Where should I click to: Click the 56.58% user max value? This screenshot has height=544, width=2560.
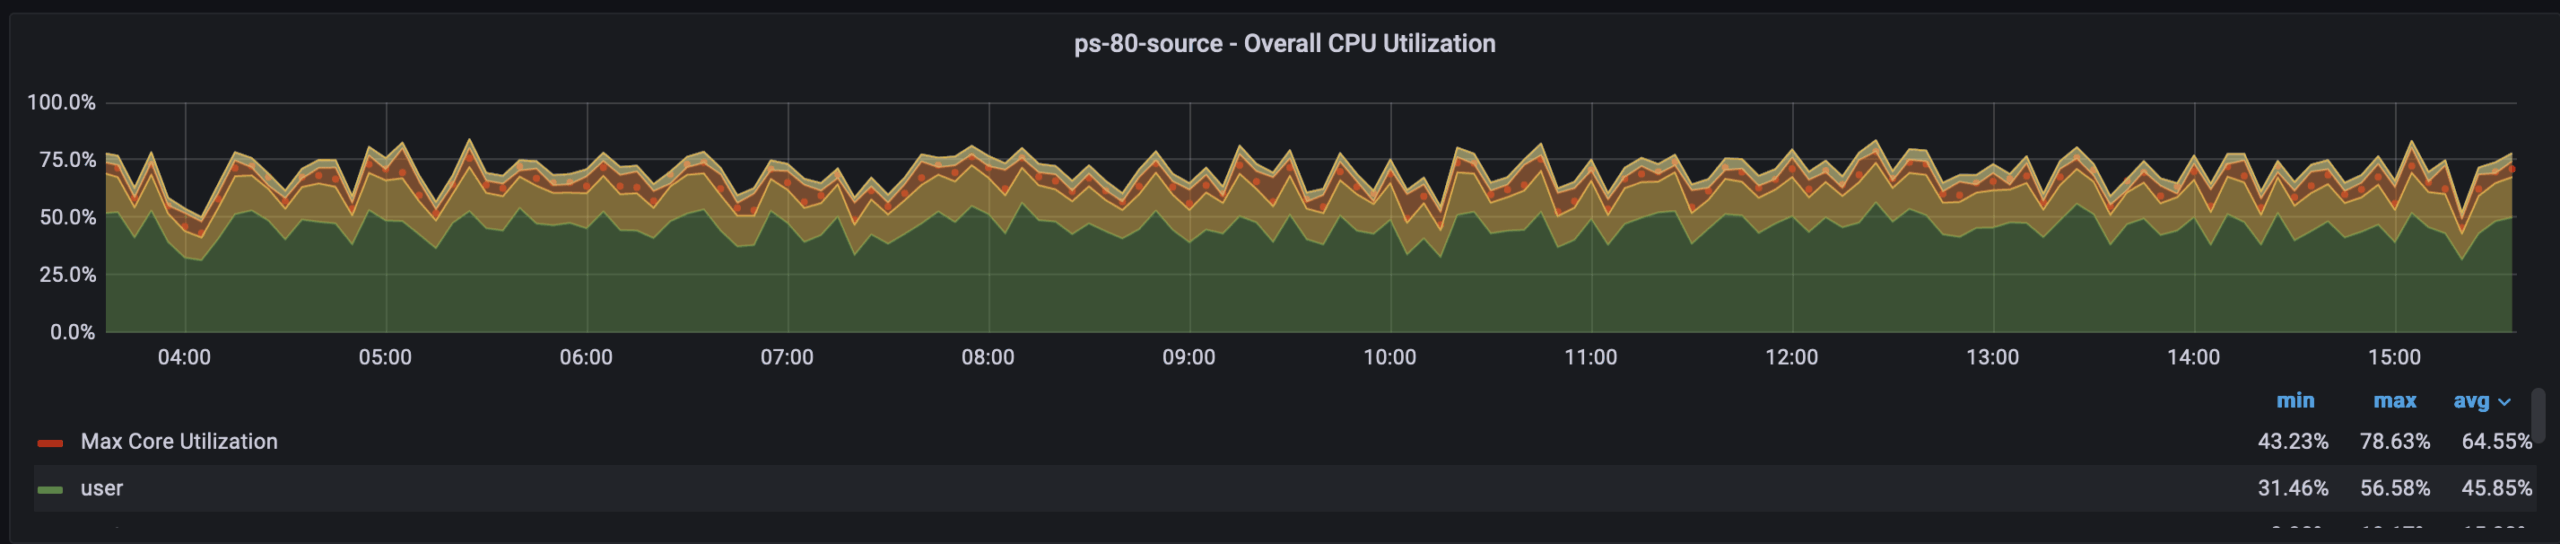[2394, 488]
